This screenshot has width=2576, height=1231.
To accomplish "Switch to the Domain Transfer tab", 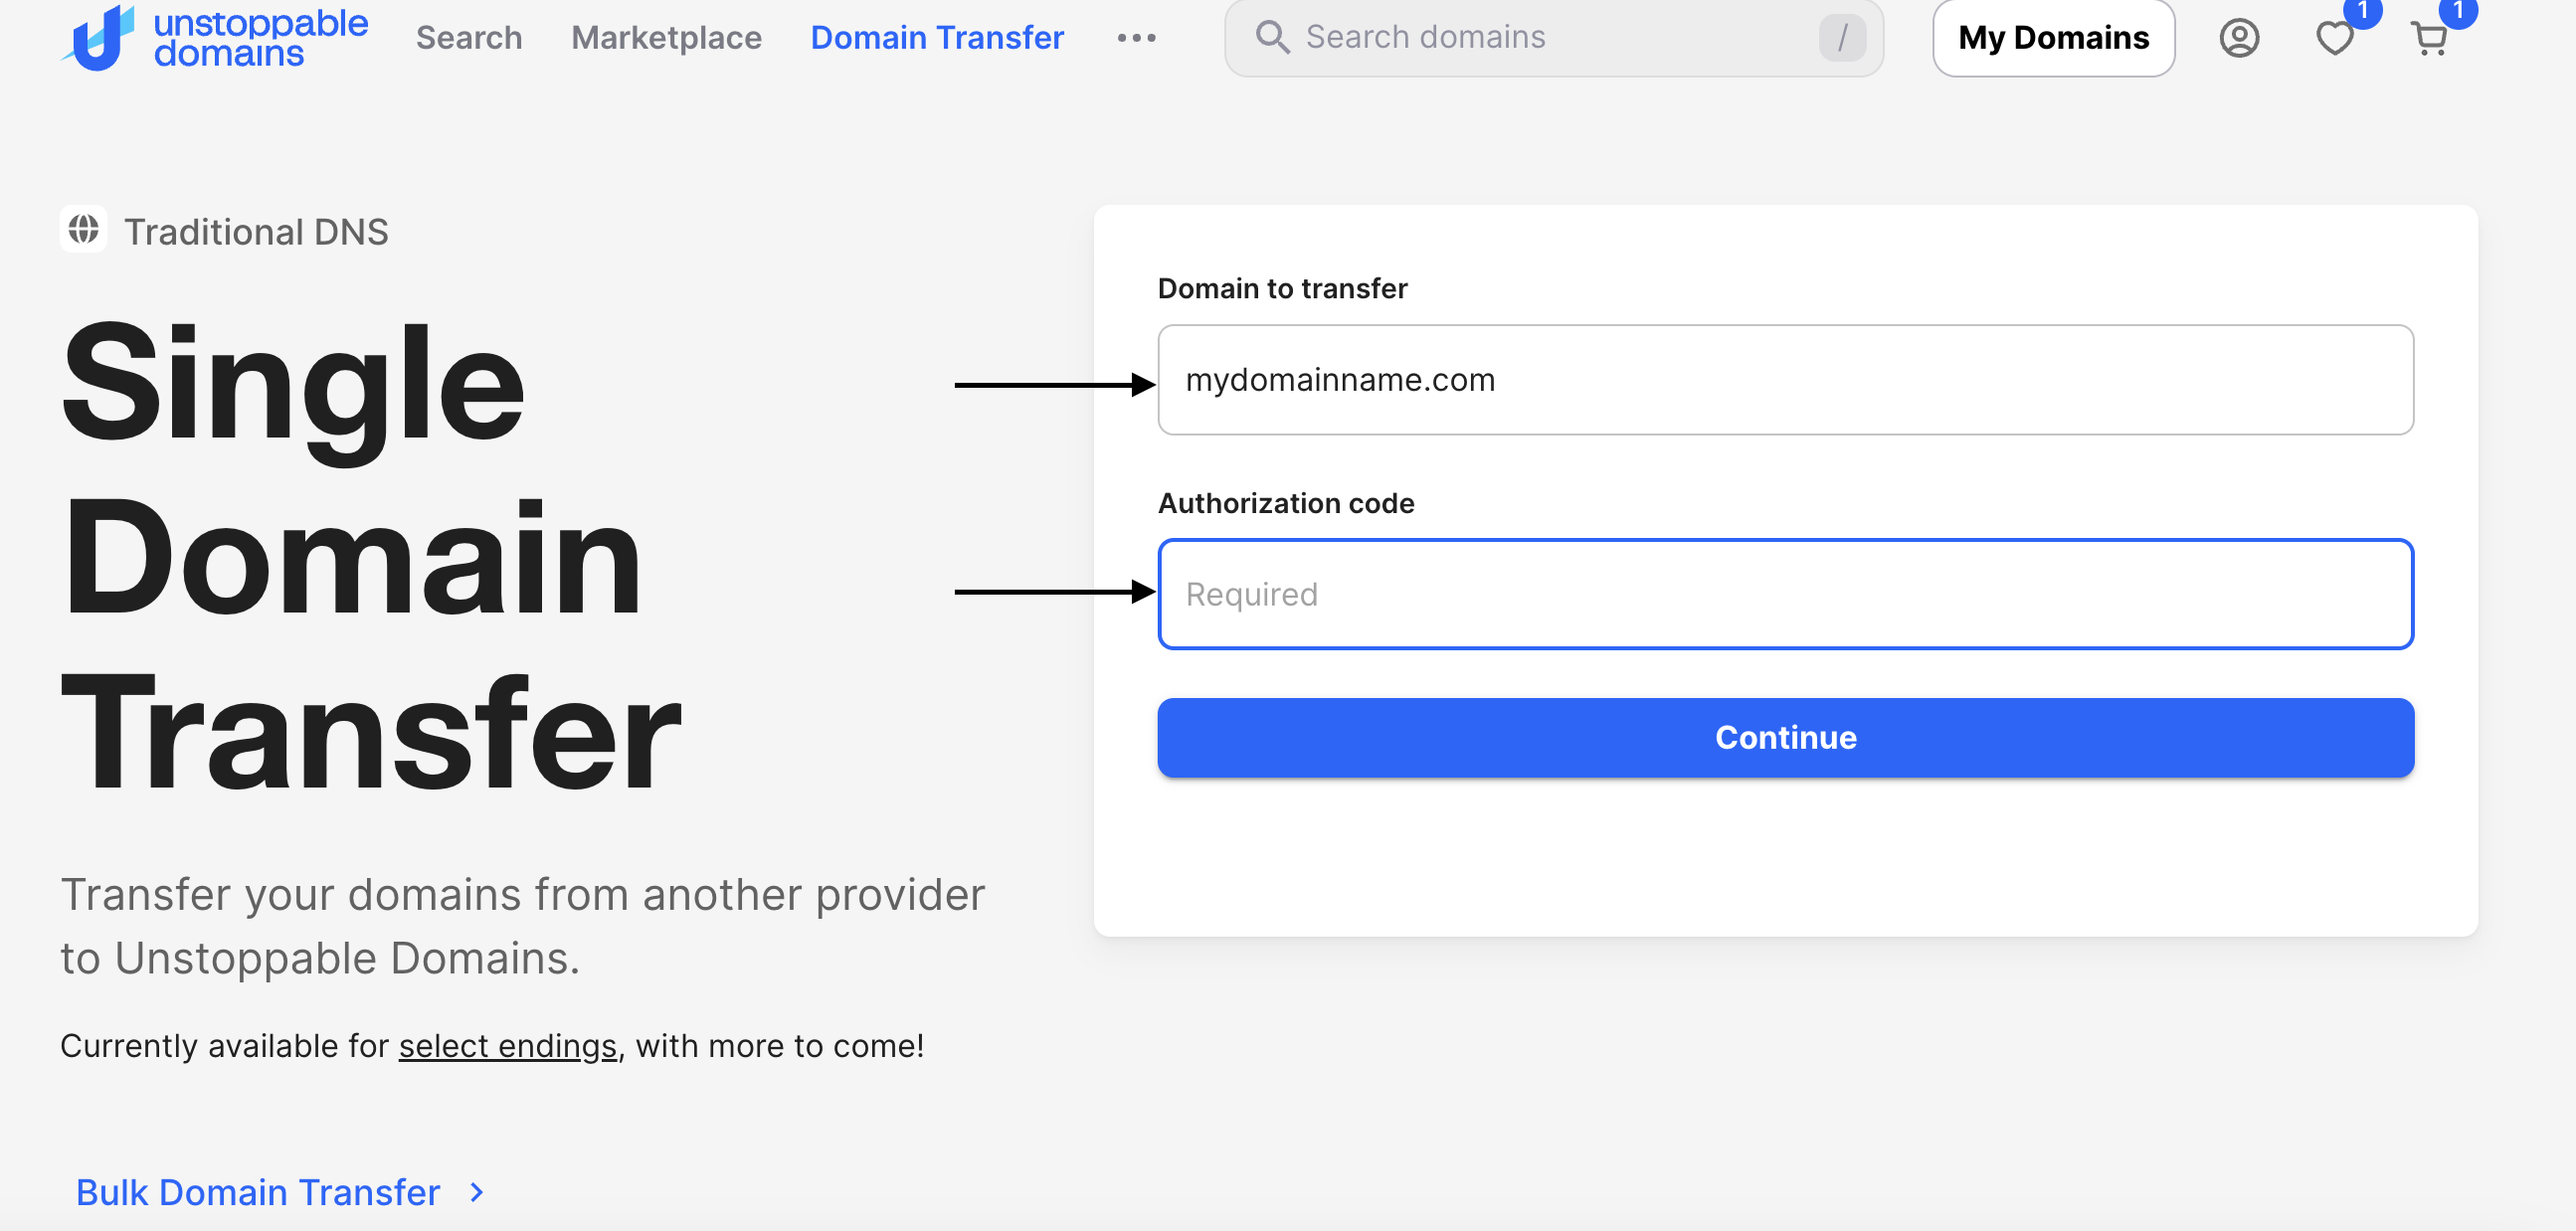I will tap(936, 37).
